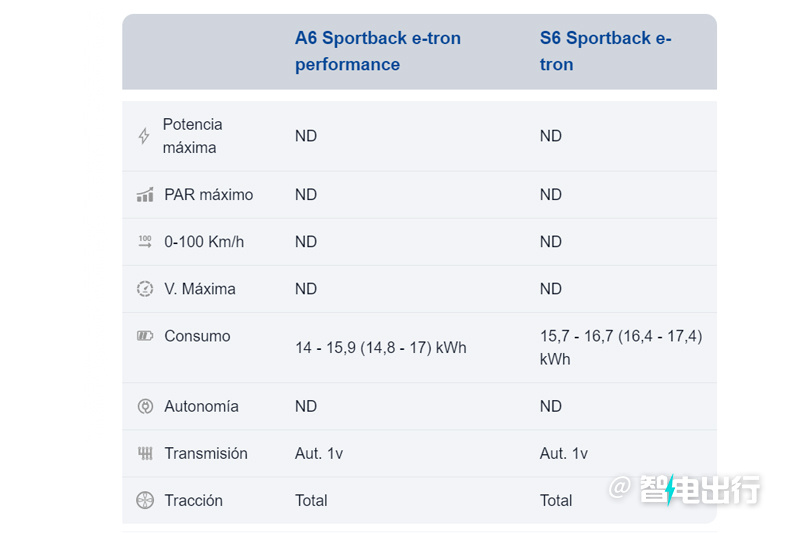The image size is (800, 533).
Task: Click the speedometer V. Máxima icon
Action: pos(145,289)
